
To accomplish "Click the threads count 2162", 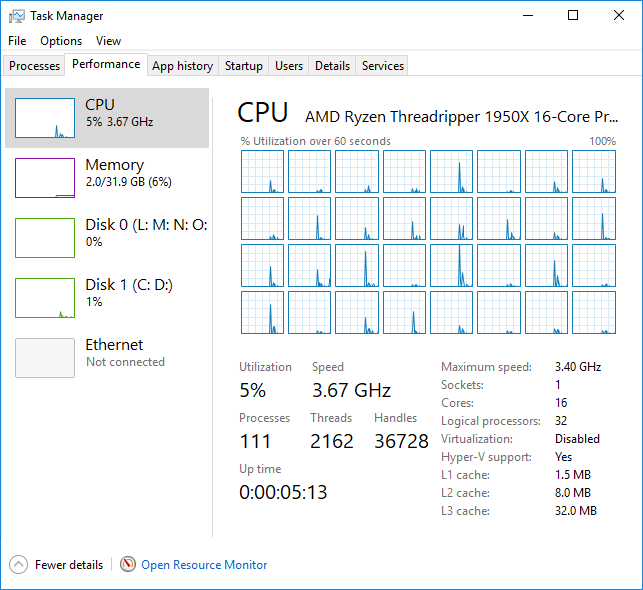I will (x=332, y=441).
